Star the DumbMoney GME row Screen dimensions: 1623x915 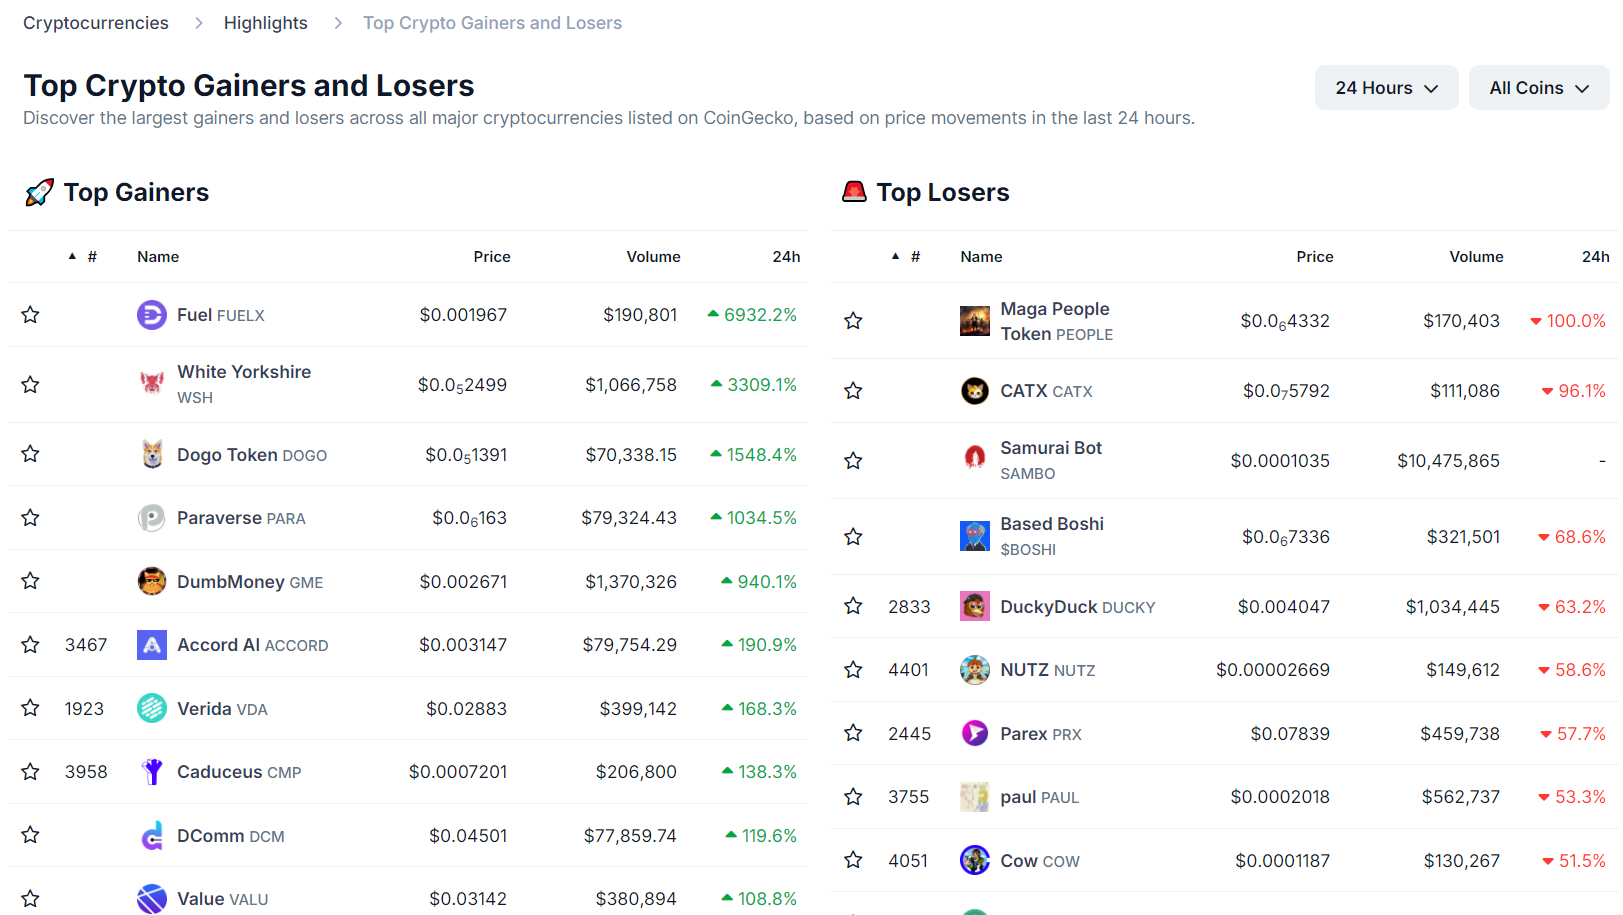click(31, 581)
